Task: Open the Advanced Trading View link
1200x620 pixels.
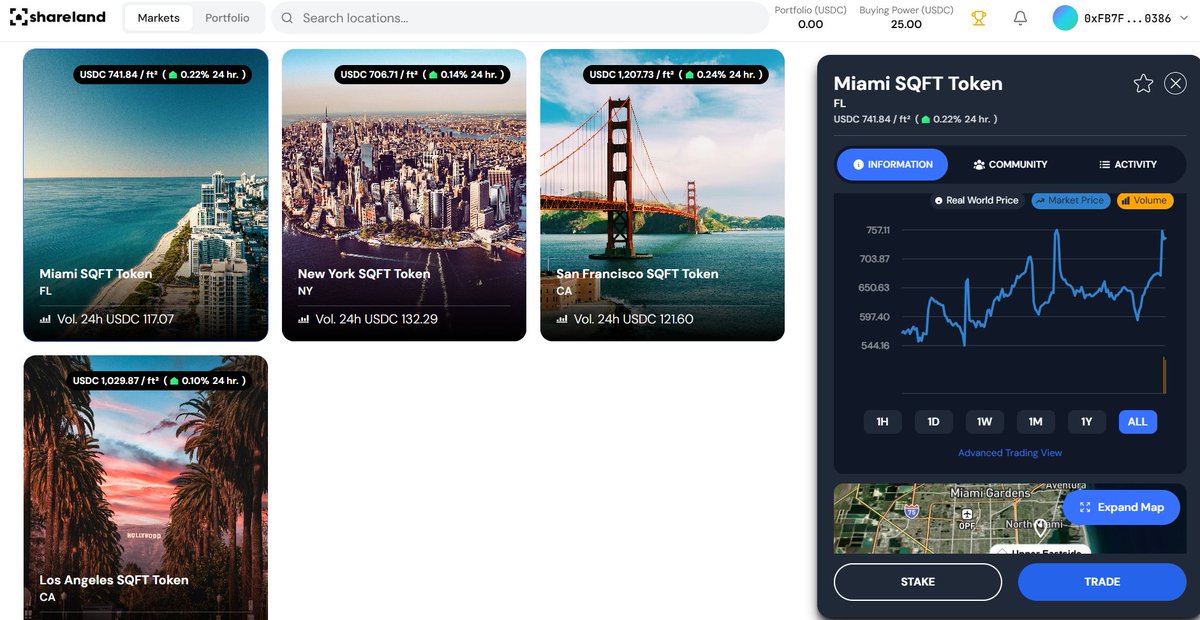Action: (1010, 453)
